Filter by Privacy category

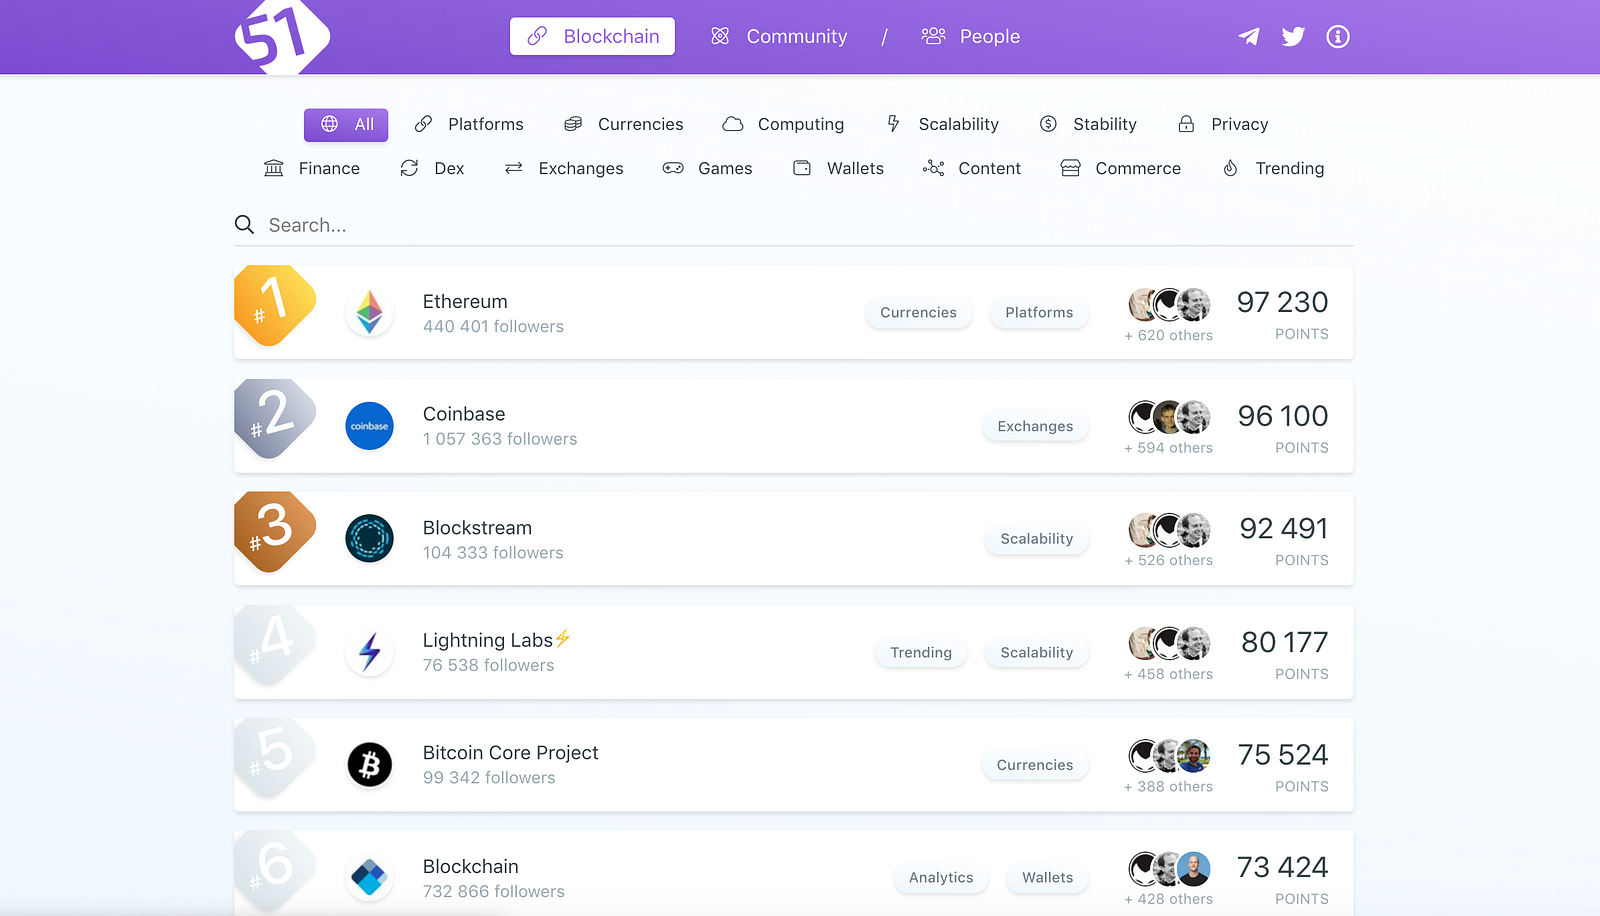pos(1223,125)
